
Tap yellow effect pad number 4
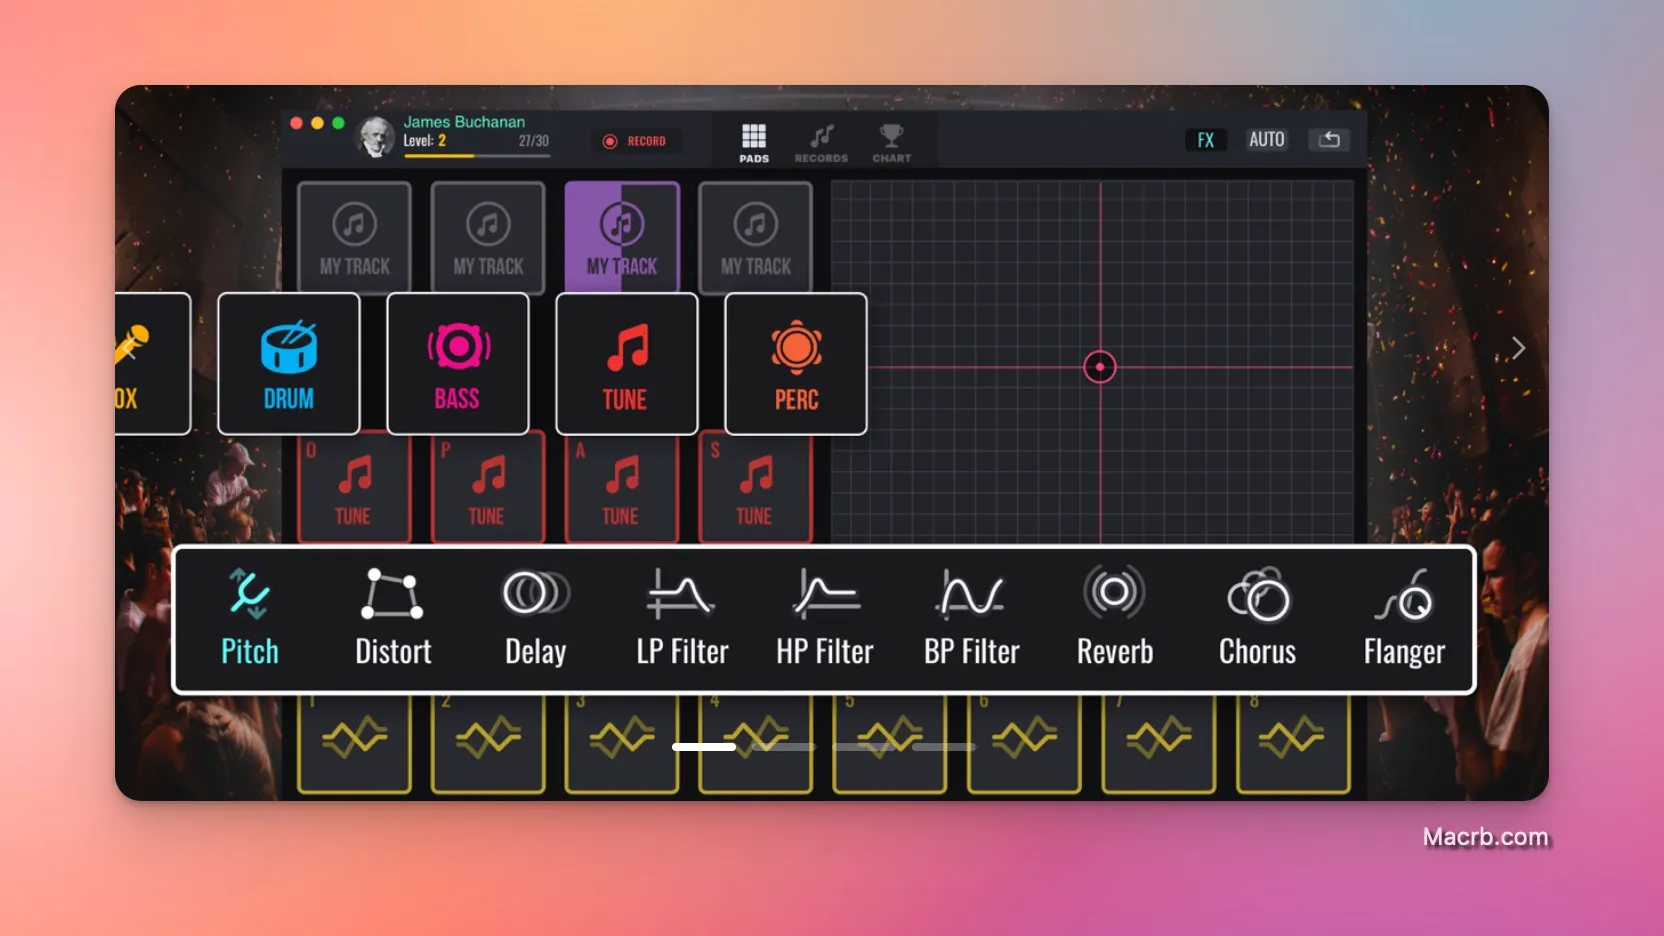(755, 743)
